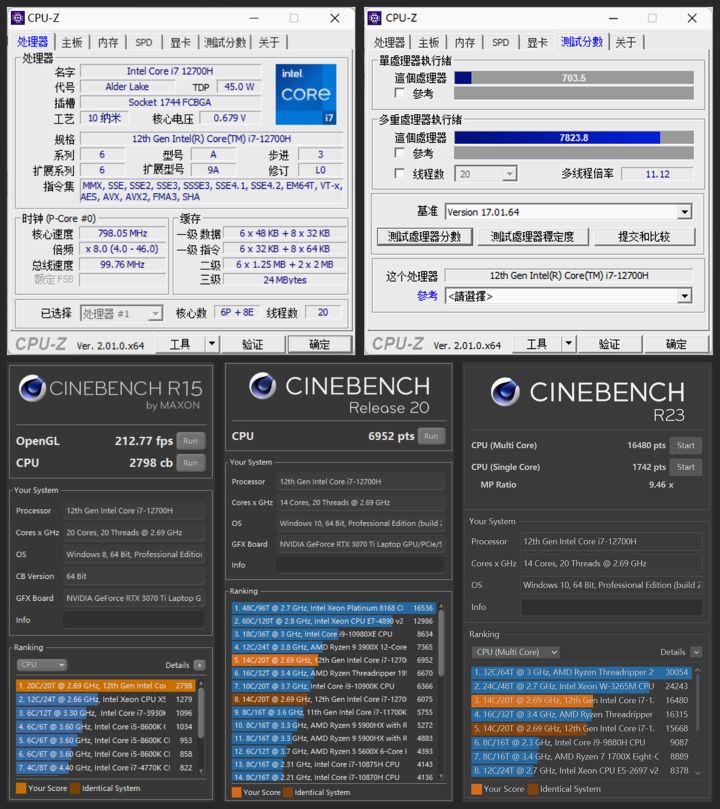This screenshot has height=809, width=720.
Task: Click Your Score orange legend swatch in R23
Action: (x=476, y=789)
